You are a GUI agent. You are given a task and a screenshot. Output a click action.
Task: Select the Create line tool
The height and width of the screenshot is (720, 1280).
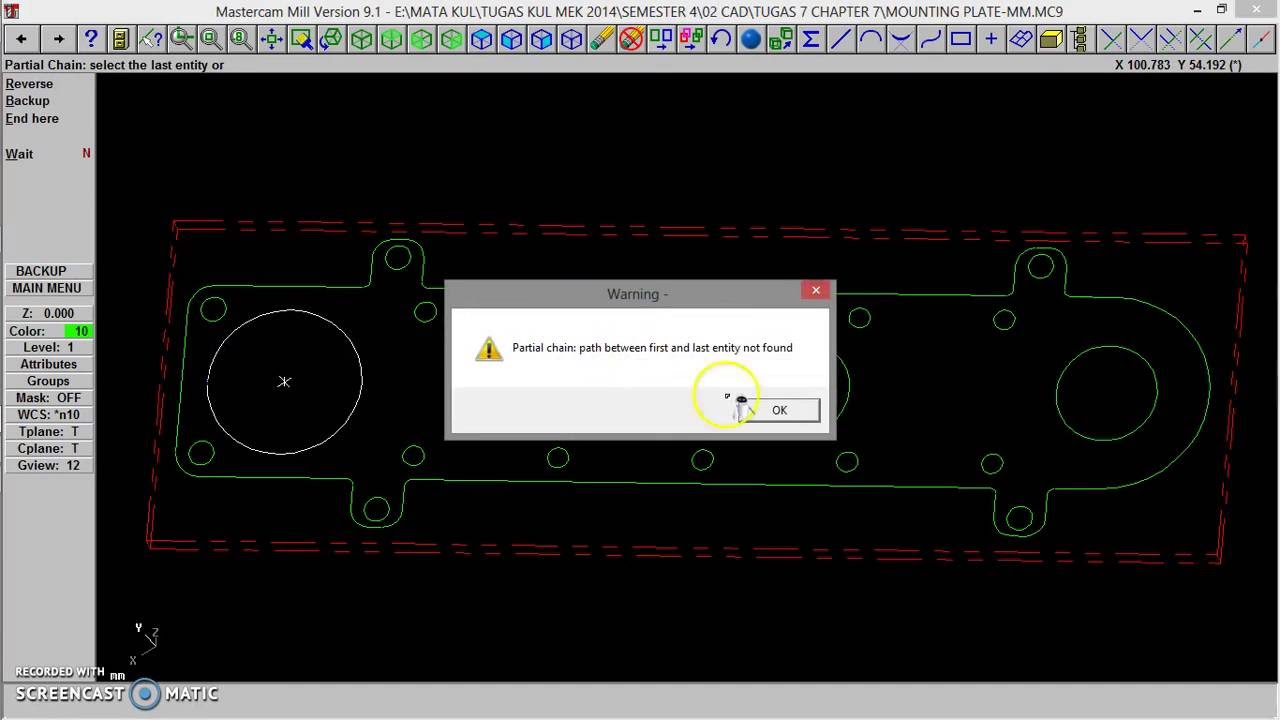pos(841,39)
